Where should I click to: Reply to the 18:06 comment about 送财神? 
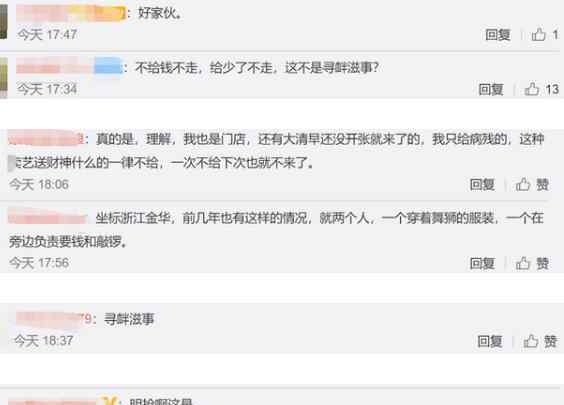(x=482, y=185)
